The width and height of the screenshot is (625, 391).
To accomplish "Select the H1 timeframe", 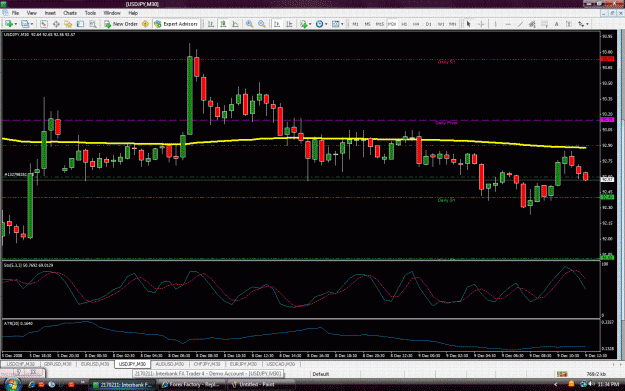I will pos(404,24).
